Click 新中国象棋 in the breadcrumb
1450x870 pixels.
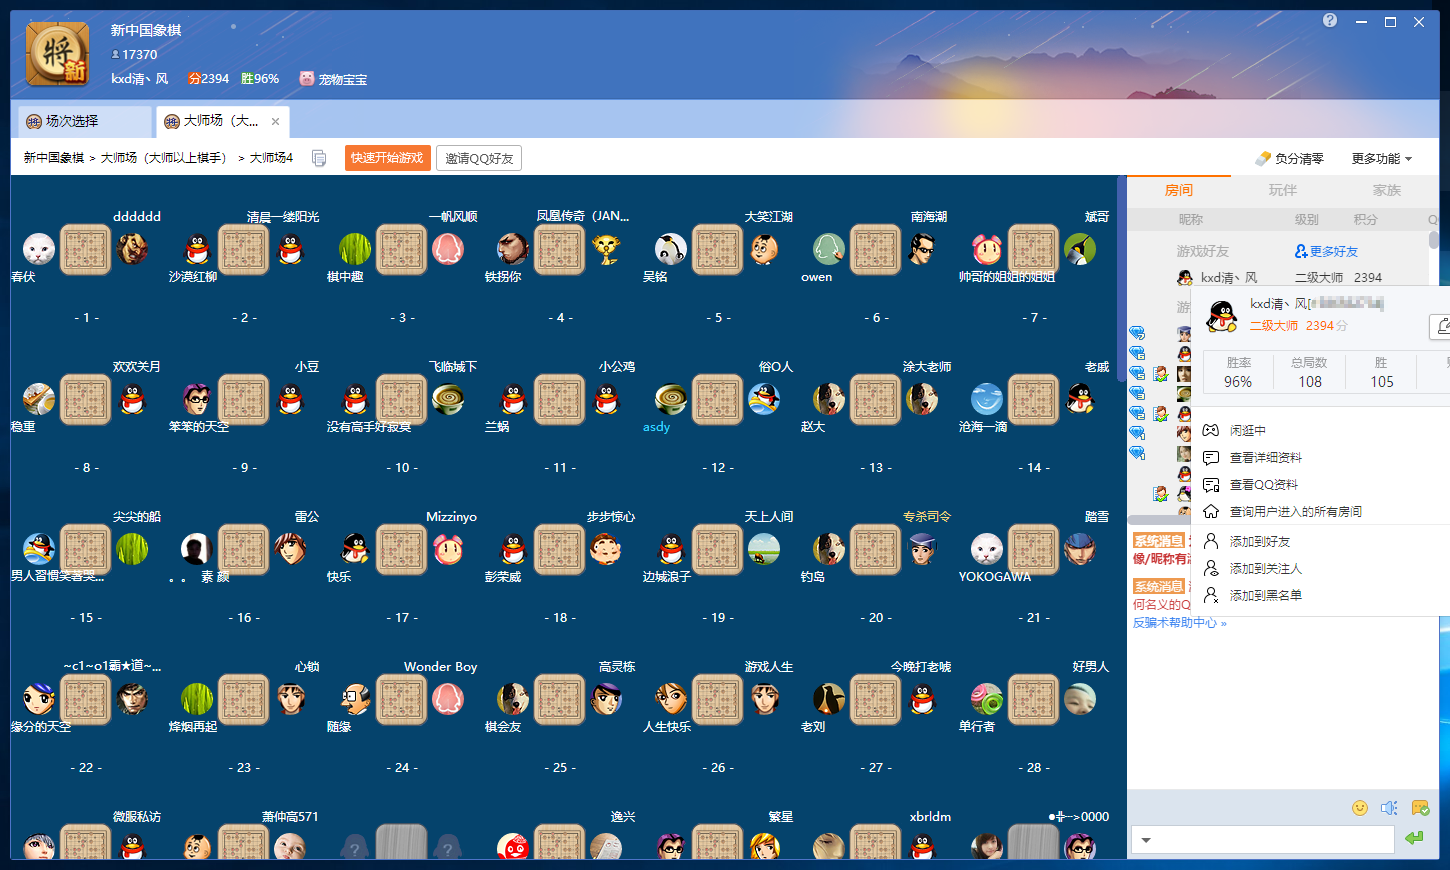54,158
